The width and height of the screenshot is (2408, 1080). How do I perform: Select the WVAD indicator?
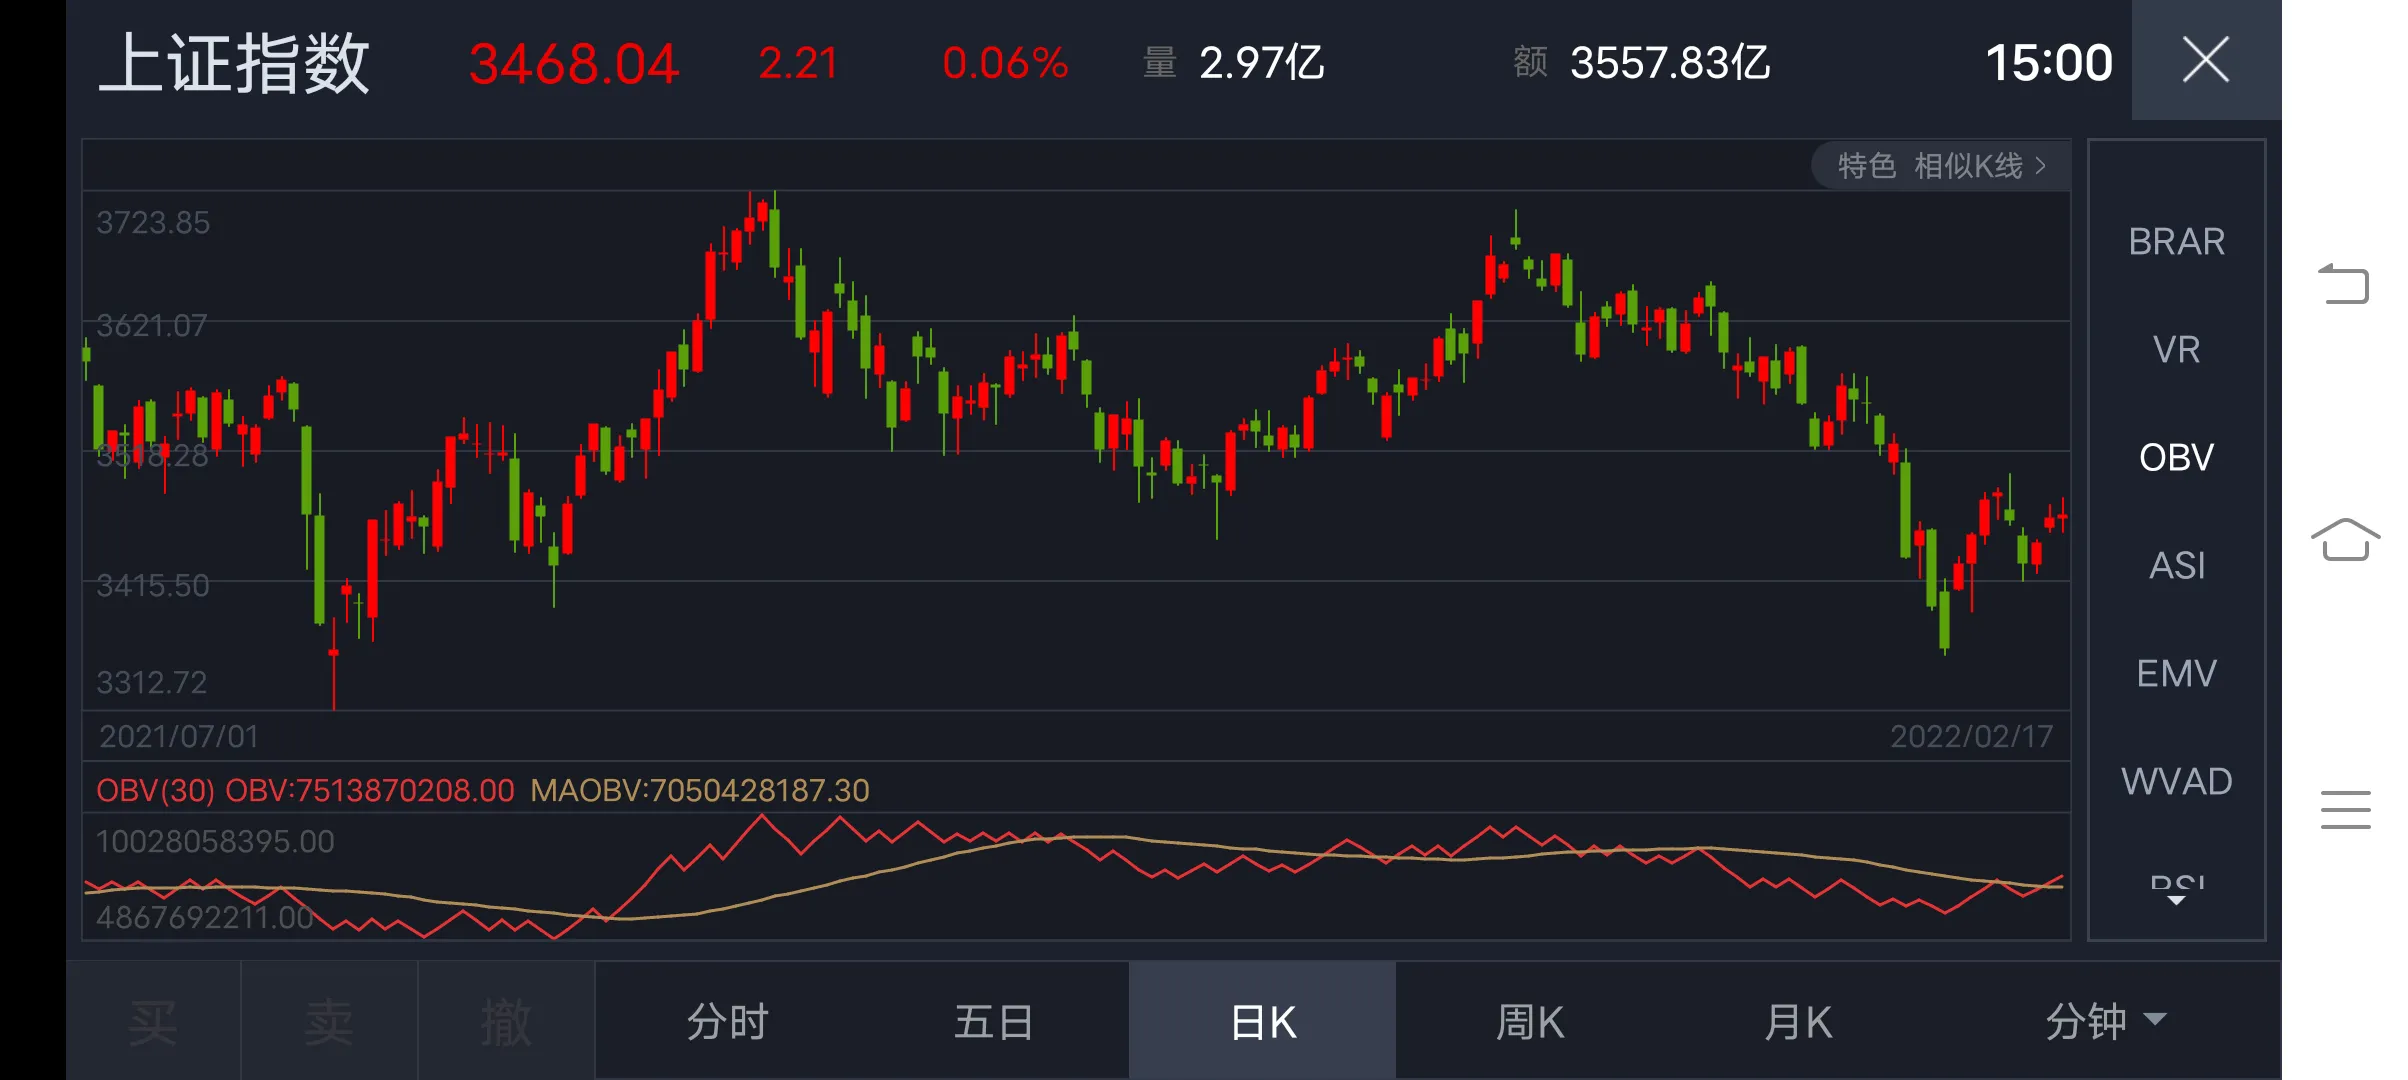(2176, 782)
